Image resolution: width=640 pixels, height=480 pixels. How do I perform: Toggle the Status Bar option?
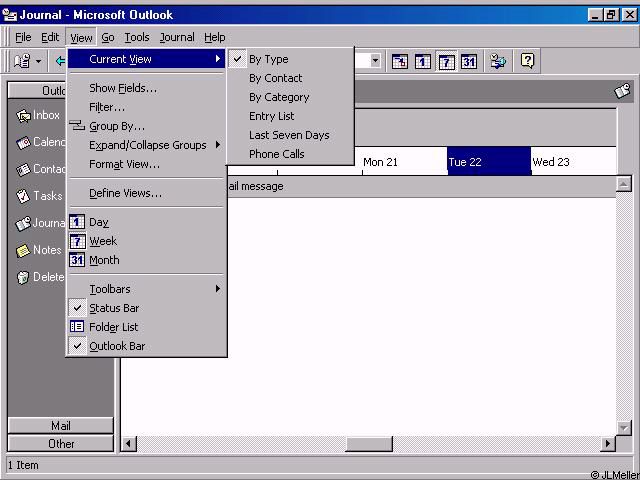coord(147,308)
